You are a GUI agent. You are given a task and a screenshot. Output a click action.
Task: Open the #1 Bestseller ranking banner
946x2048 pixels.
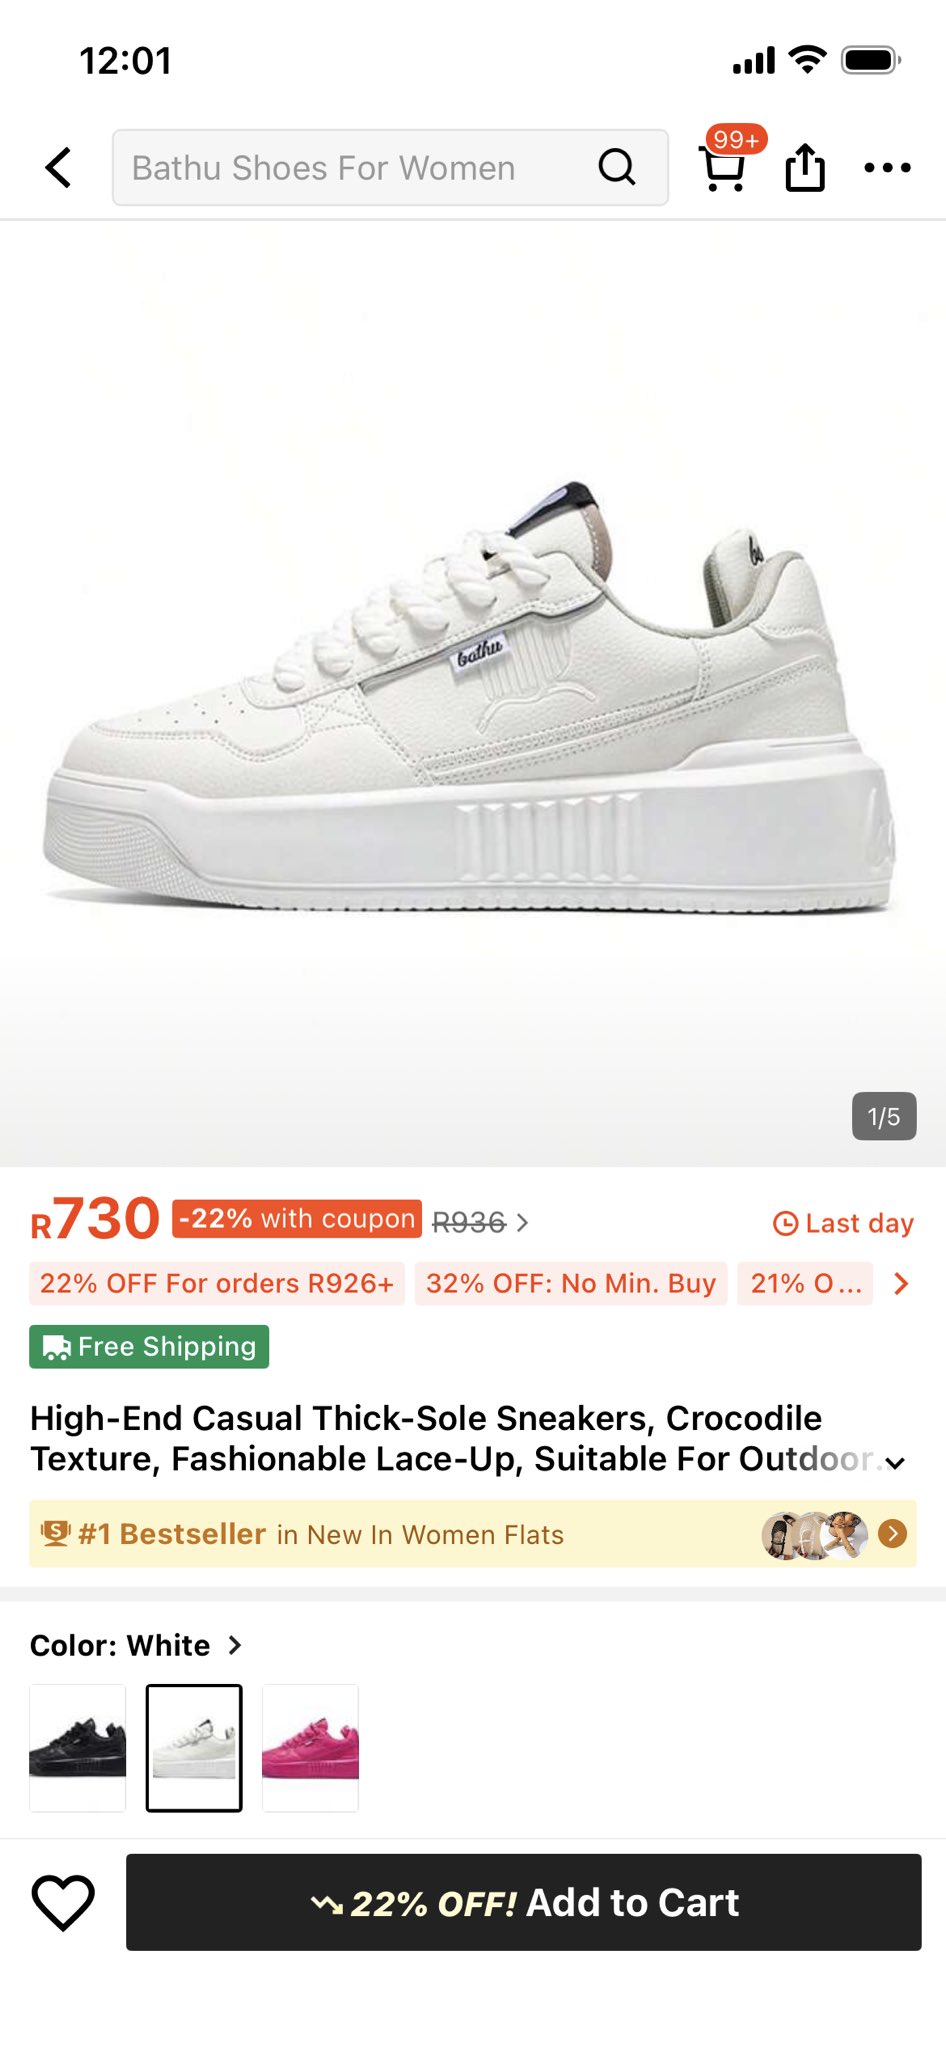(472, 1533)
